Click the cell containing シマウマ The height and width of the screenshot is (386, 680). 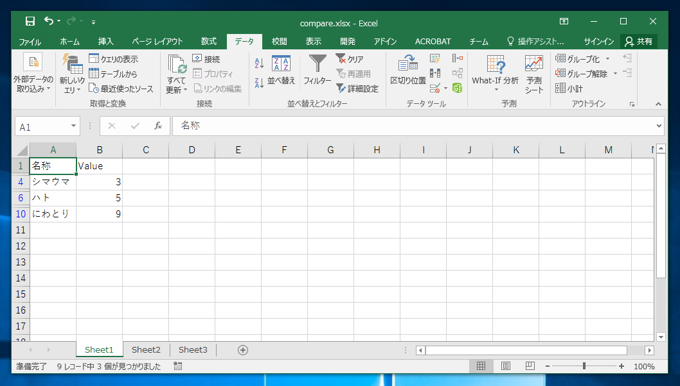tap(53, 182)
